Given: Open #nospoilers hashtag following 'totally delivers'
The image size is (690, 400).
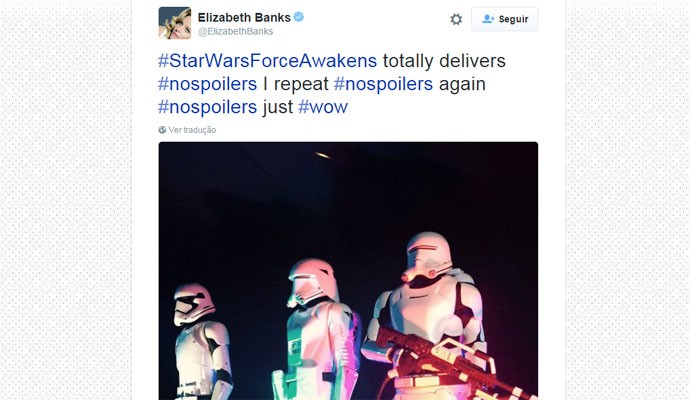Looking at the screenshot, I should 207,84.
